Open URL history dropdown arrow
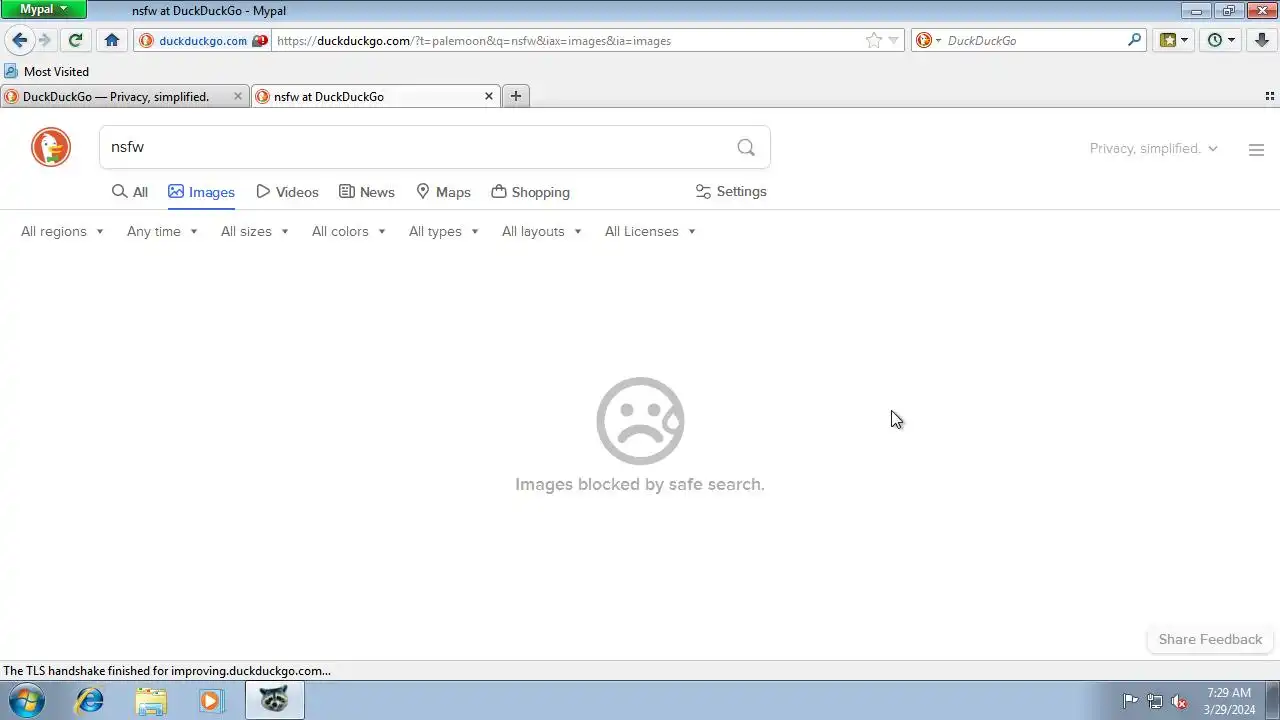The image size is (1280, 720). tap(894, 41)
